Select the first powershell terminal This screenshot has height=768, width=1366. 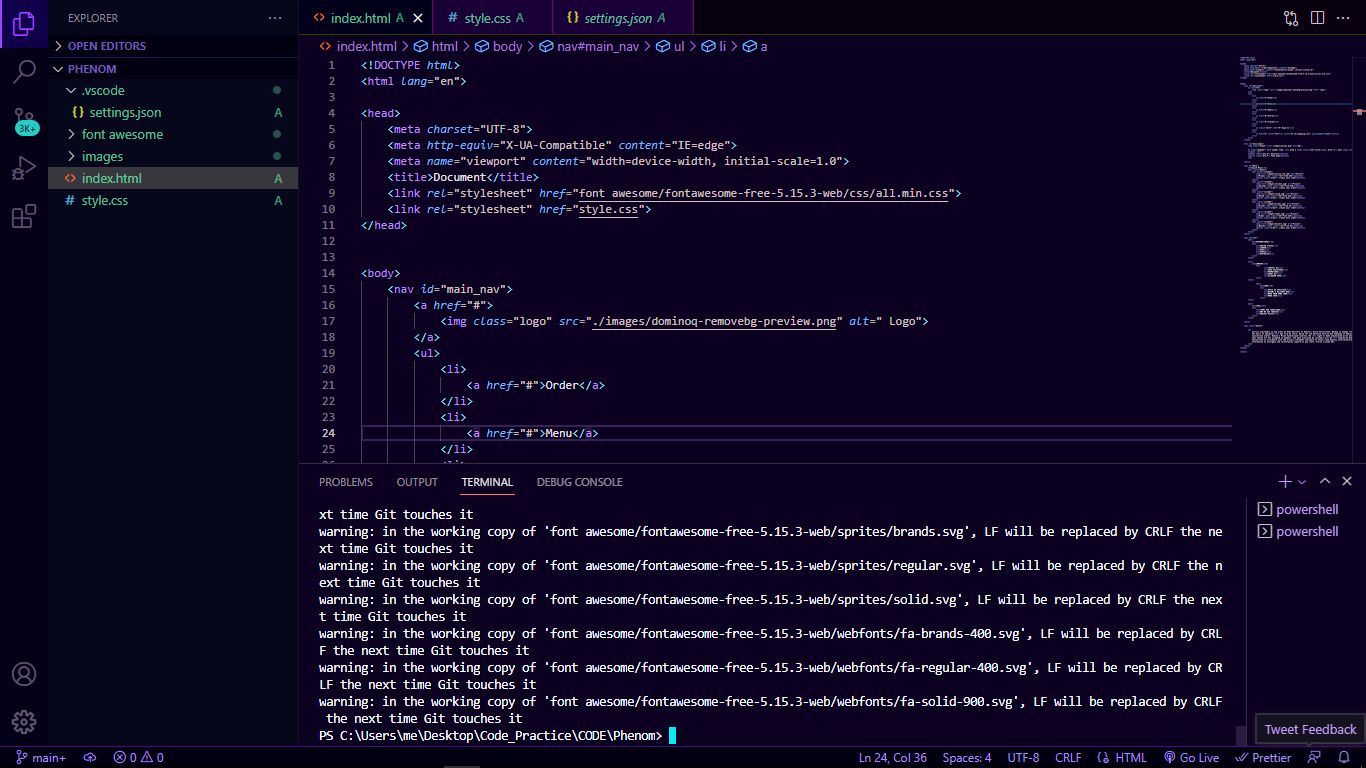pyautogui.click(x=1298, y=509)
